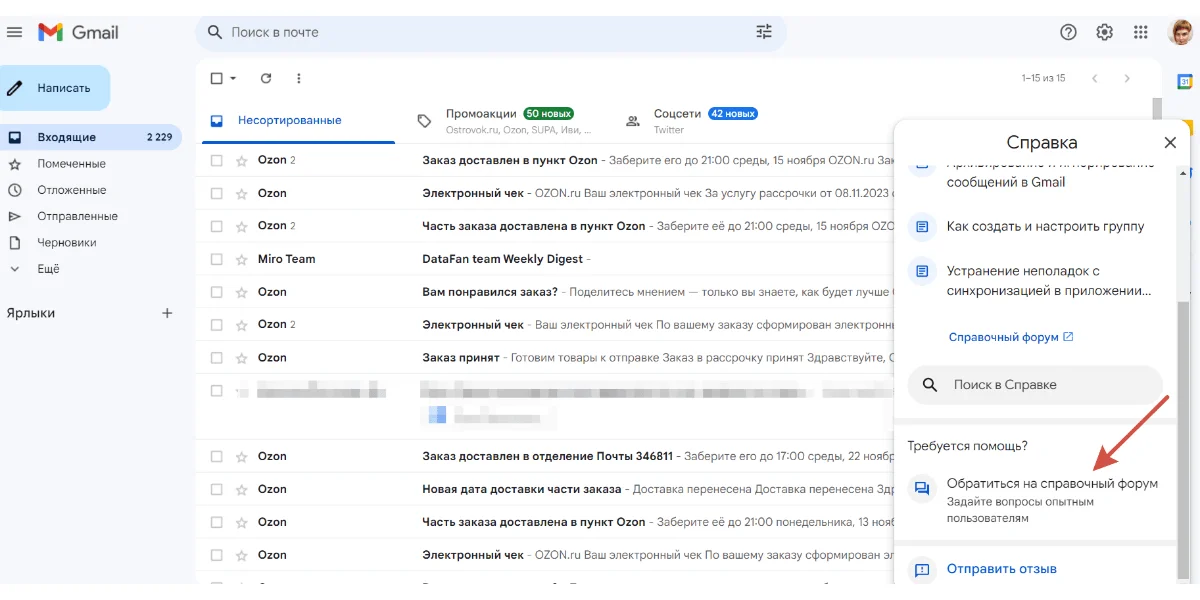Click the Поиск в Справке field
The image size is (1200, 600).
[1035, 385]
